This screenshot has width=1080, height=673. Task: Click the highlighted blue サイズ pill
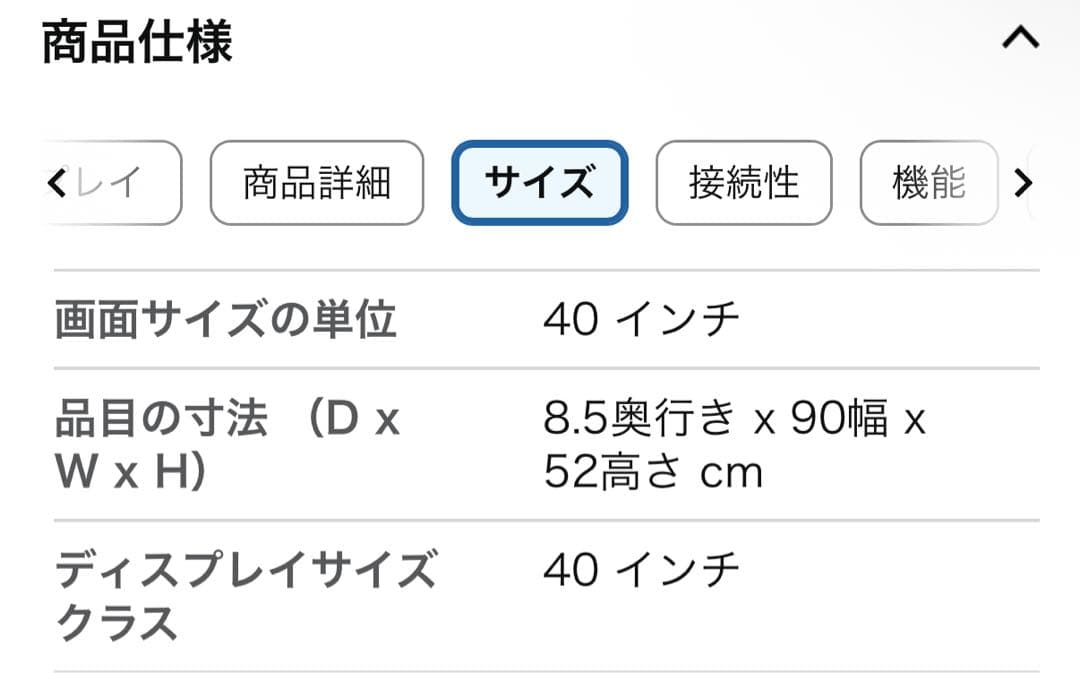tap(540, 182)
